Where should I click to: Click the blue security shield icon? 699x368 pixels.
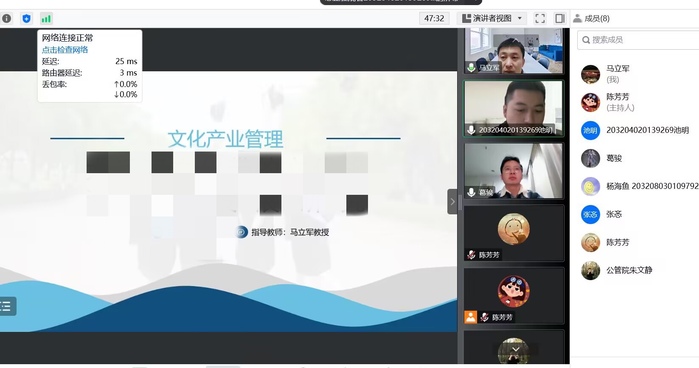point(26,19)
